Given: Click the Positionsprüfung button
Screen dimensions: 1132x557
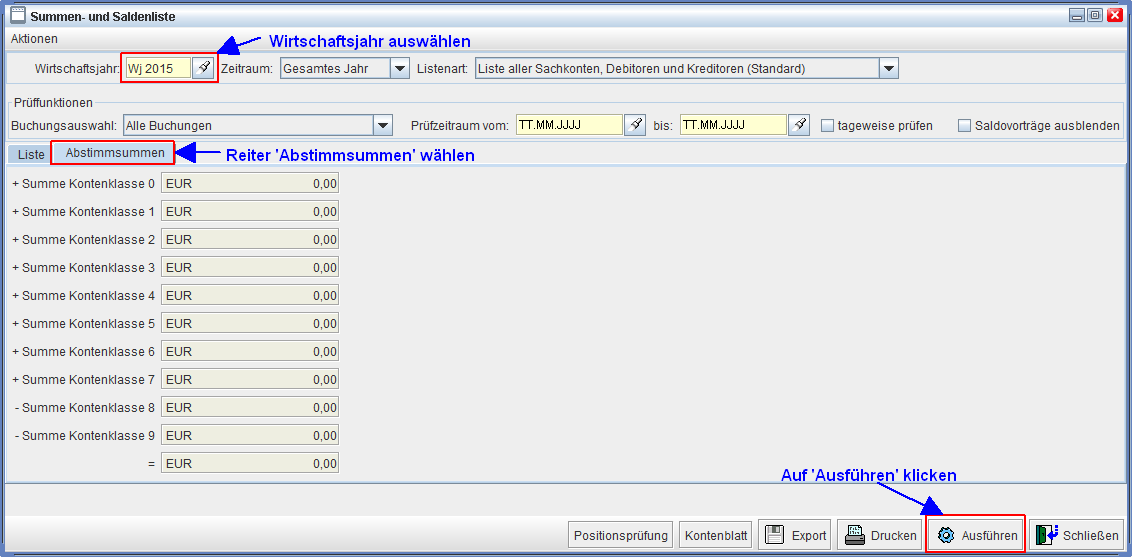Looking at the screenshot, I should click(620, 535).
